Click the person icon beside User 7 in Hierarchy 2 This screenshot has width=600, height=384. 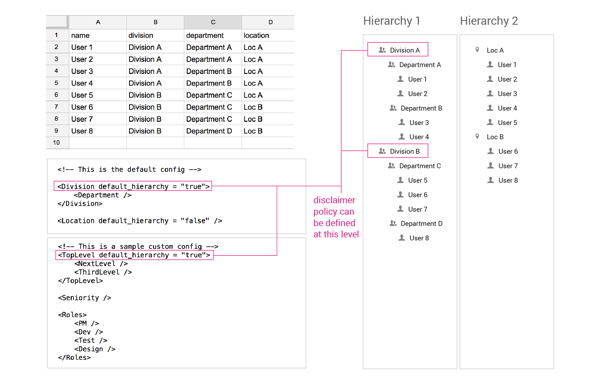[491, 166]
